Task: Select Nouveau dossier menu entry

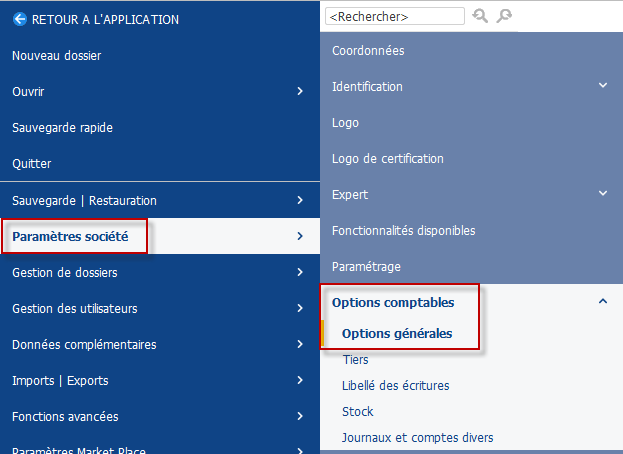Action: click(x=57, y=56)
